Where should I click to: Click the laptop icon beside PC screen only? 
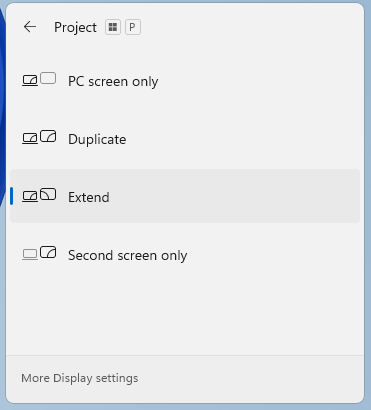[x=30, y=81]
